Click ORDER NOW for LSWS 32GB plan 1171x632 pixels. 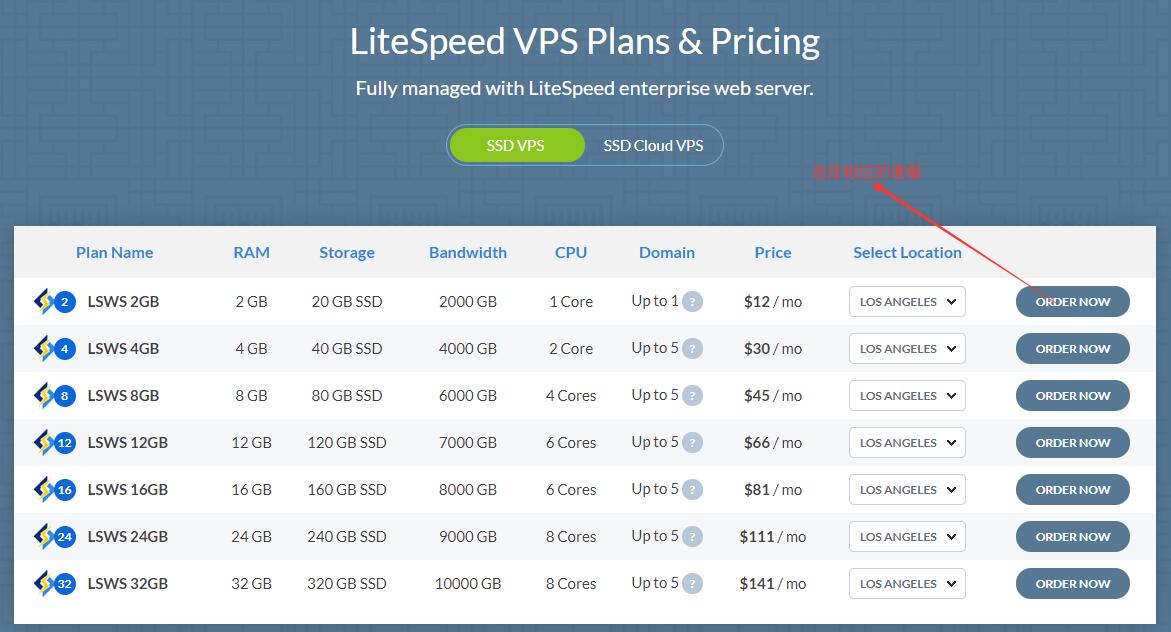point(1072,583)
